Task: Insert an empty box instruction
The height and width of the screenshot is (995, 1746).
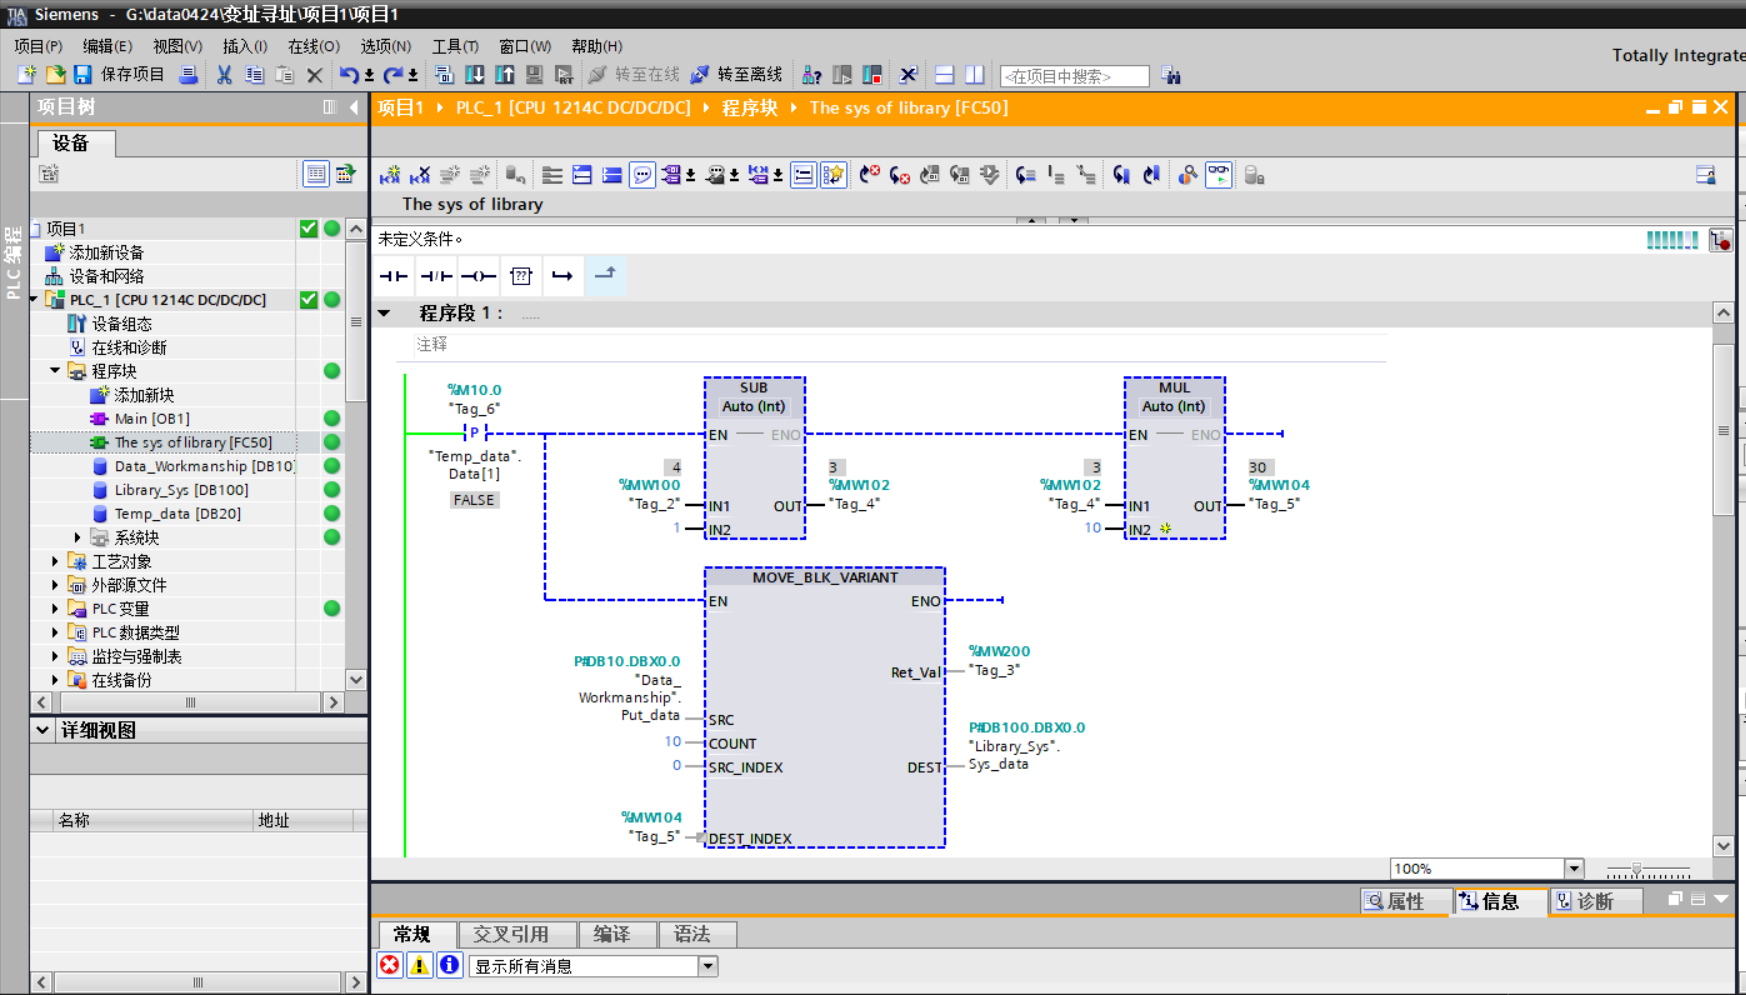Action: [x=521, y=276]
